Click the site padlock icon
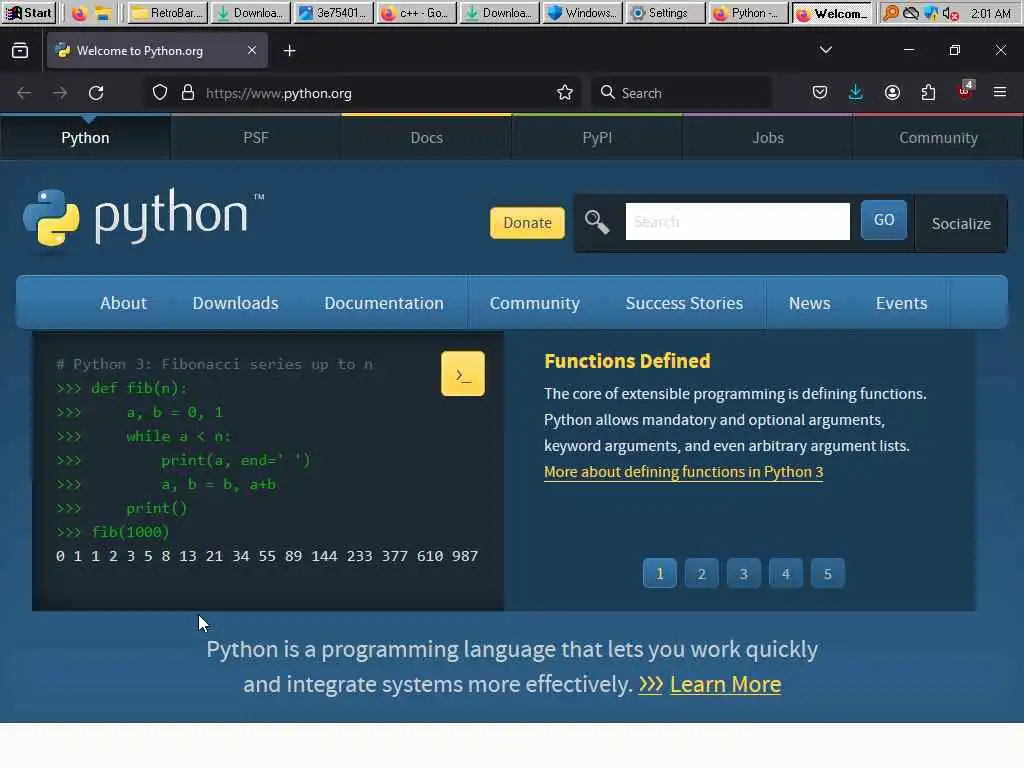Viewport: 1024px width, 768px height. [188, 93]
